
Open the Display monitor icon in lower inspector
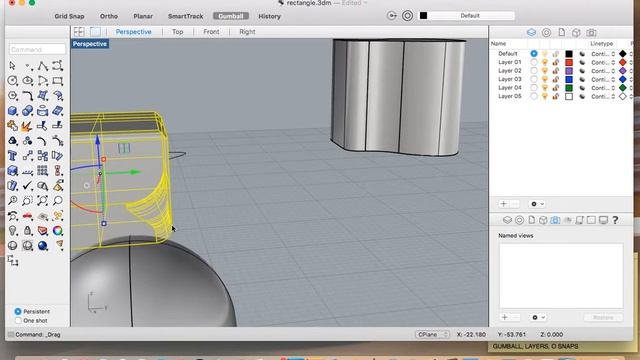click(603, 220)
